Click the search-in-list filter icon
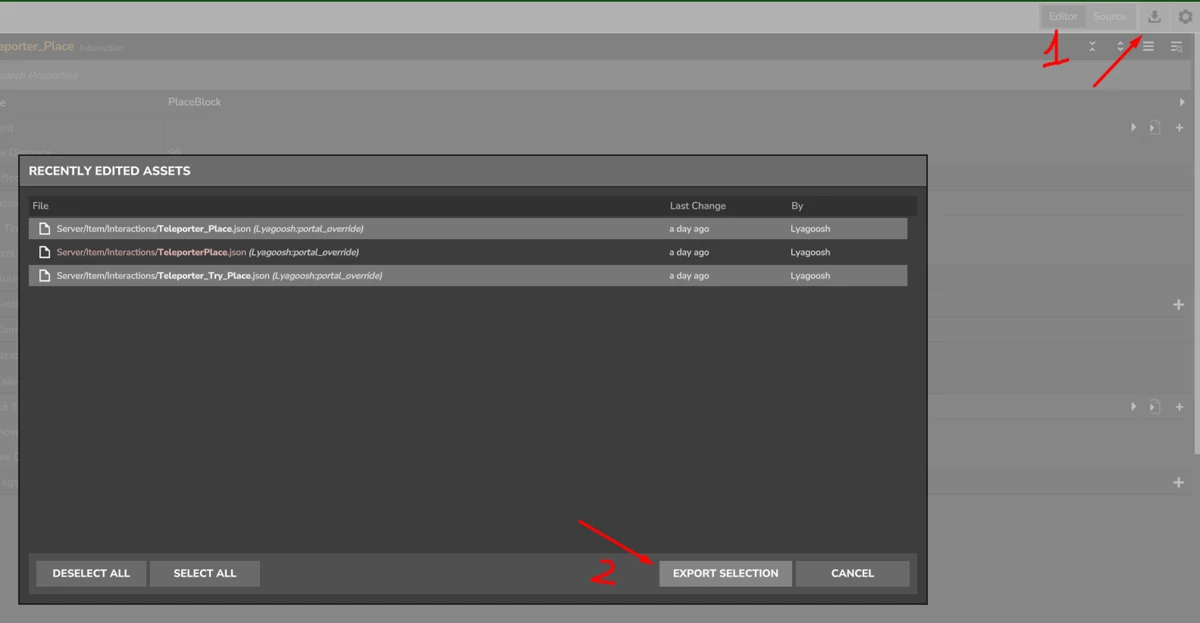This screenshot has width=1200, height=623. click(x=1177, y=47)
